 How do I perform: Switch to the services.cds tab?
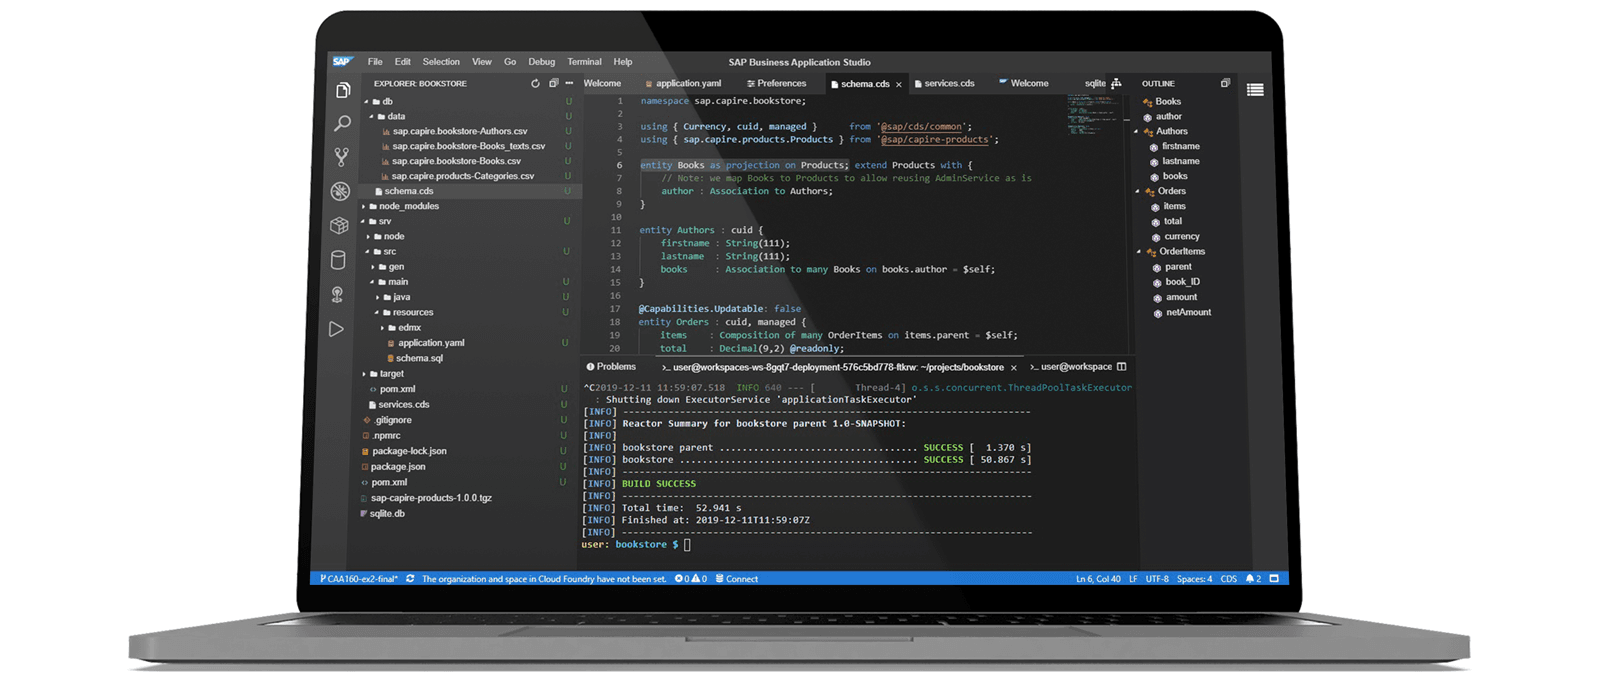pos(943,84)
